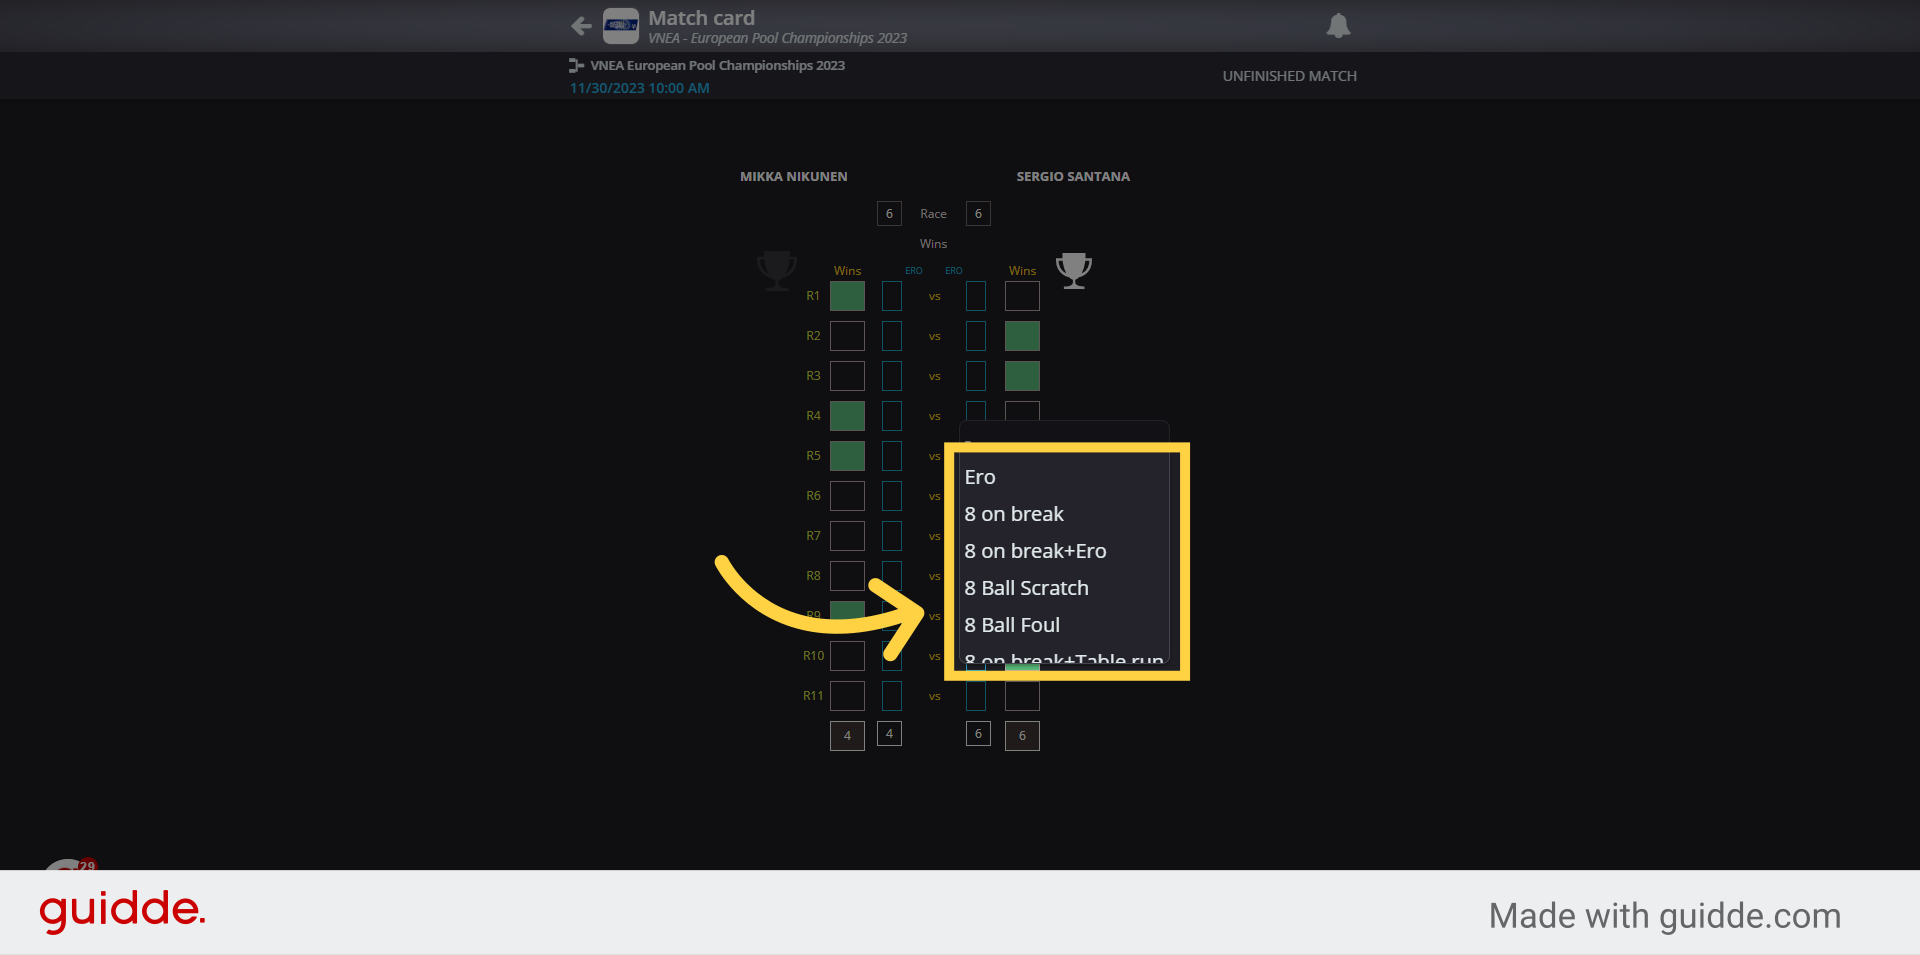Open Mikka Nikunen's R11 ERO box
Screen dimensions: 1920x955
[892, 696]
